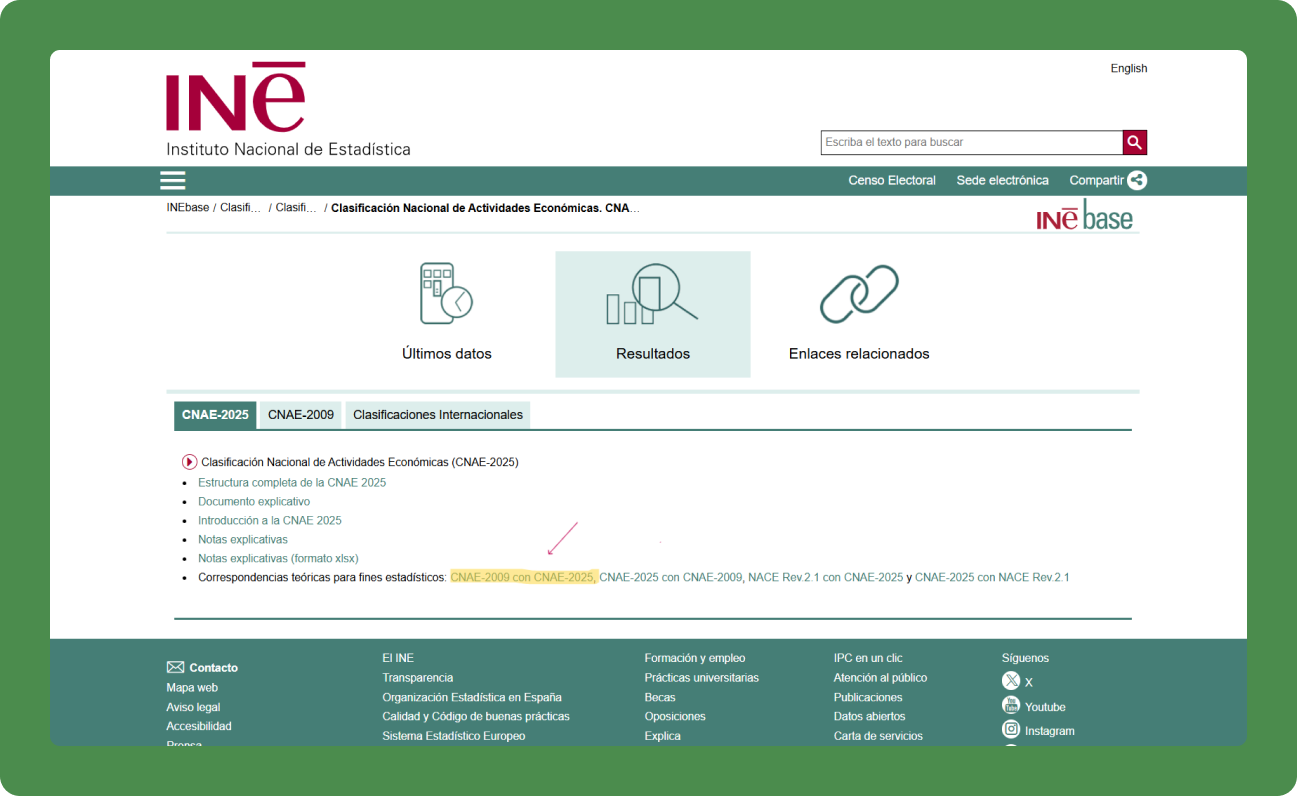Open the first Clasifi... breadcrumb

(240, 208)
